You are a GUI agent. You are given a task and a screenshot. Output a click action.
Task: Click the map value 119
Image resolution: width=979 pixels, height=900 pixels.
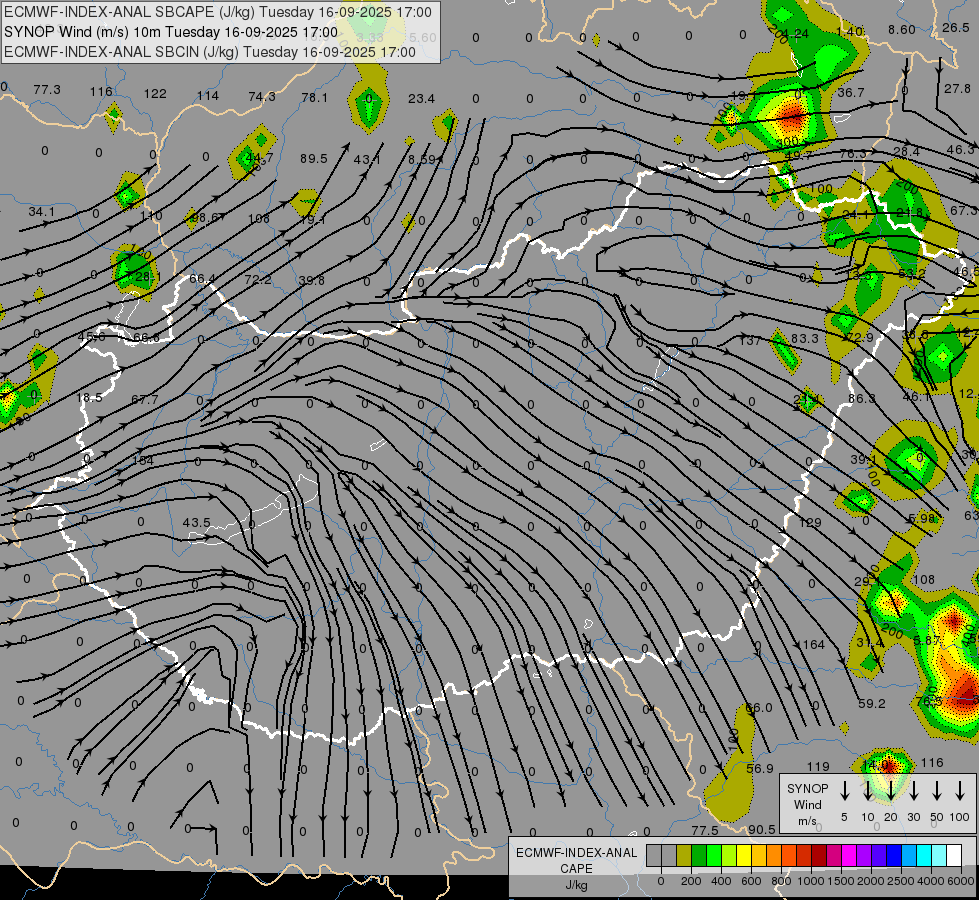(x=818, y=766)
